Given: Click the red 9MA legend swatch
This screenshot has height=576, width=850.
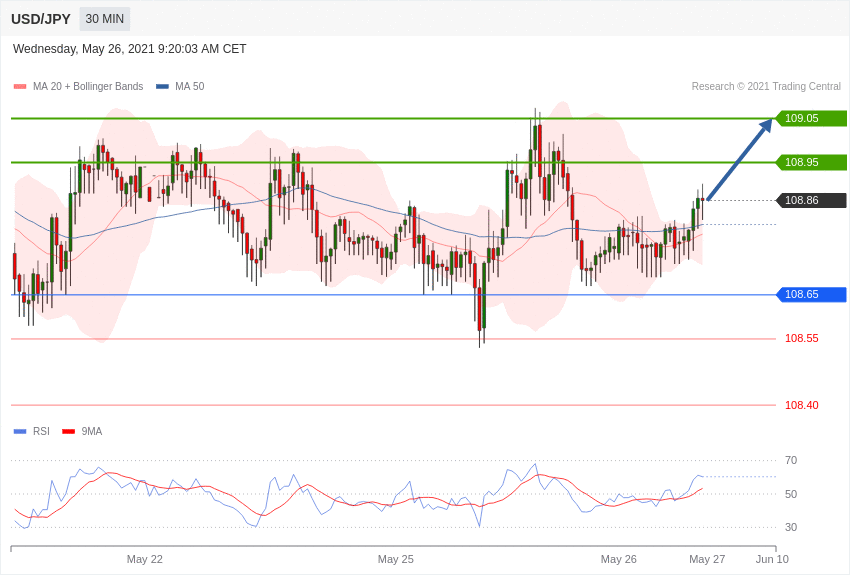Looking at the screenshot, I should (x=68, y=432).
